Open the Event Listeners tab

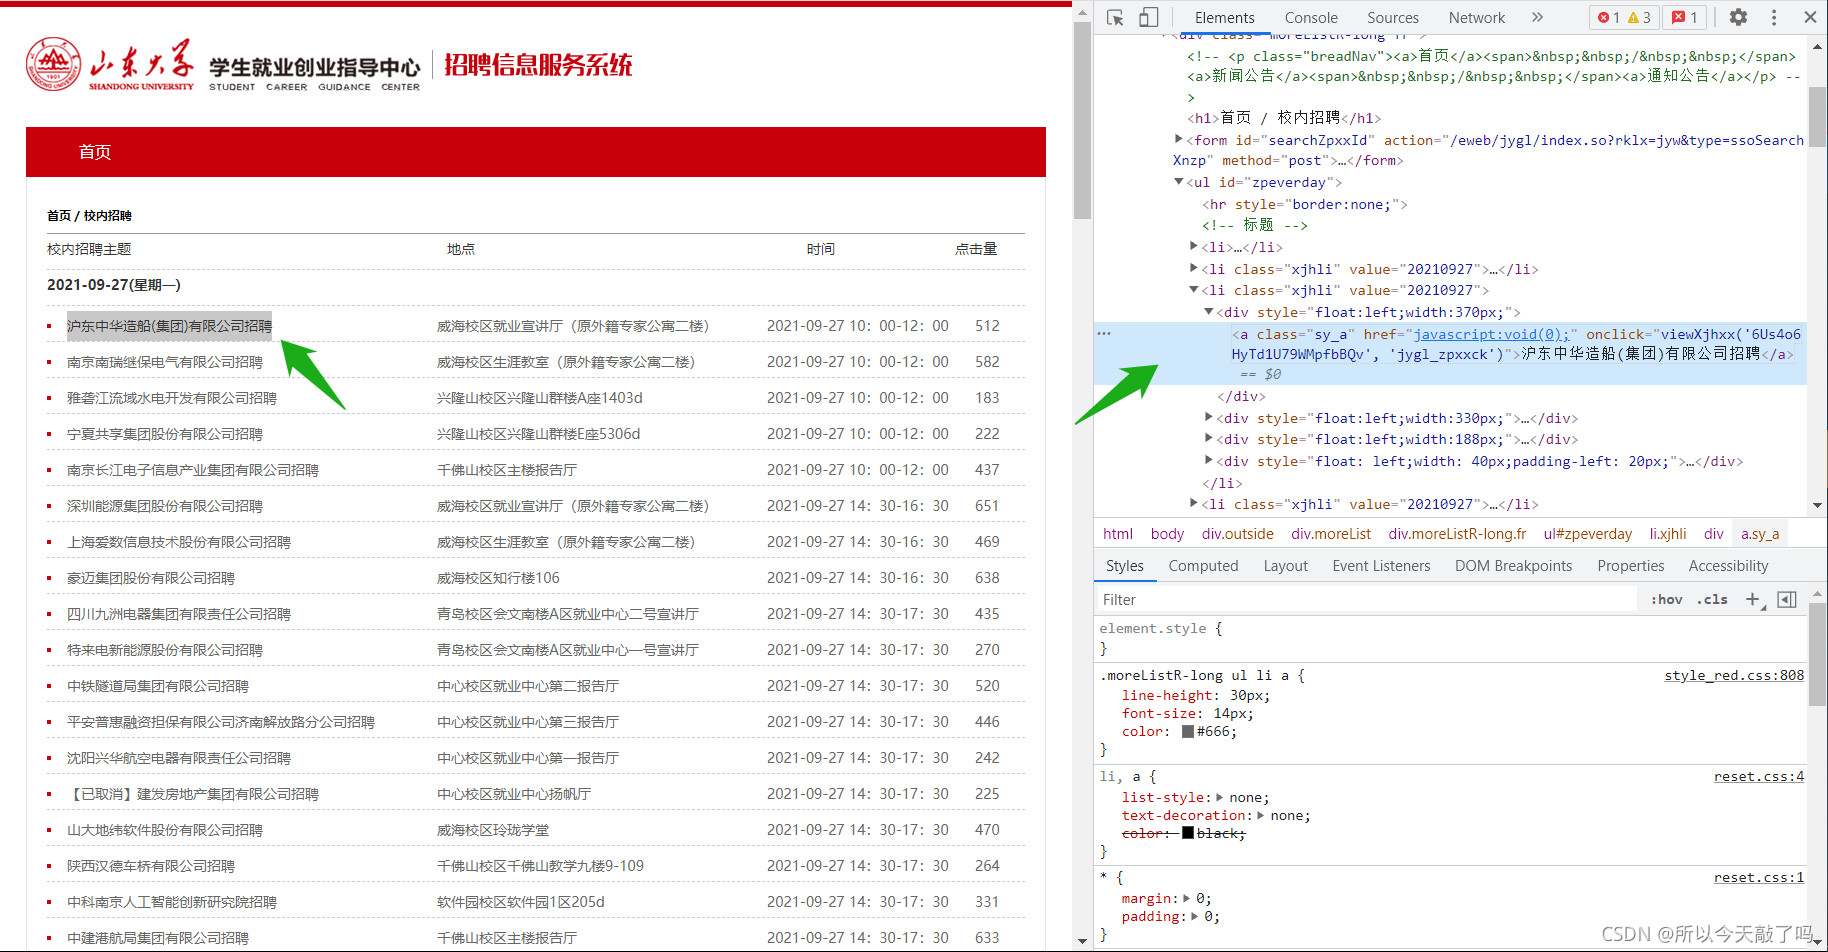click(1381, 566)
